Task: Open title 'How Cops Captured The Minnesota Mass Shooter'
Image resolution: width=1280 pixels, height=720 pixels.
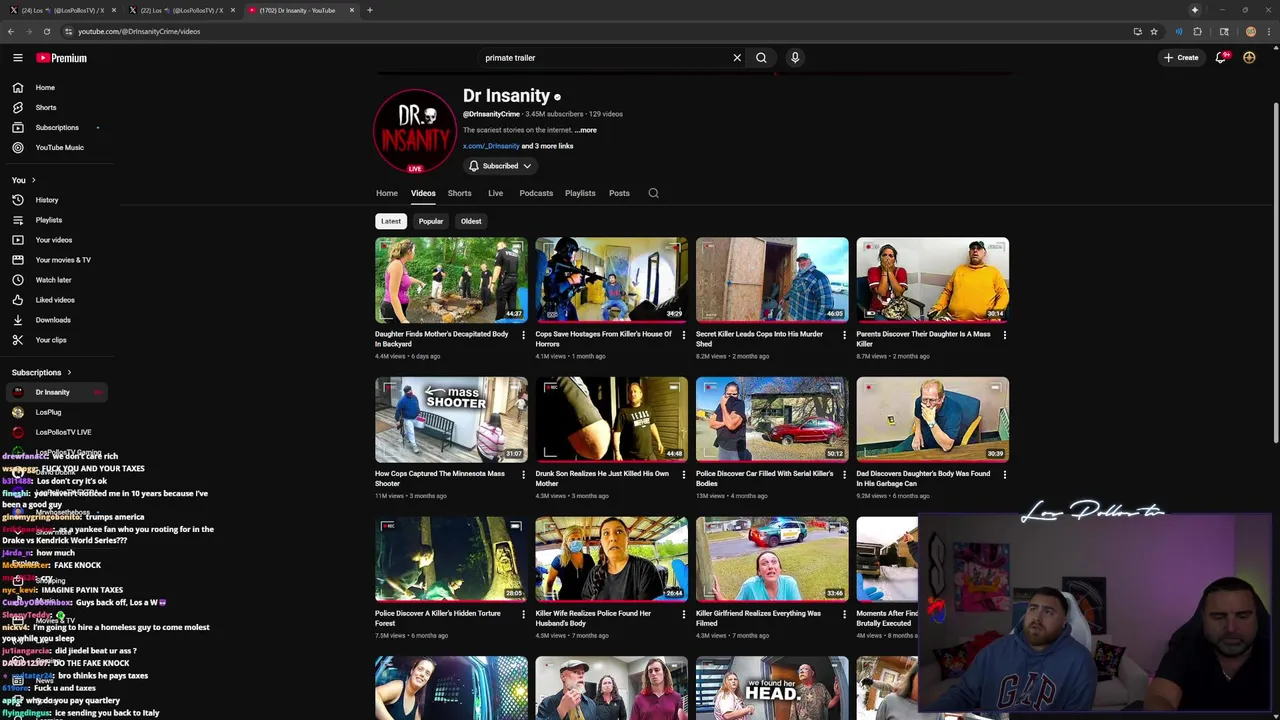Action: (440, 478)
